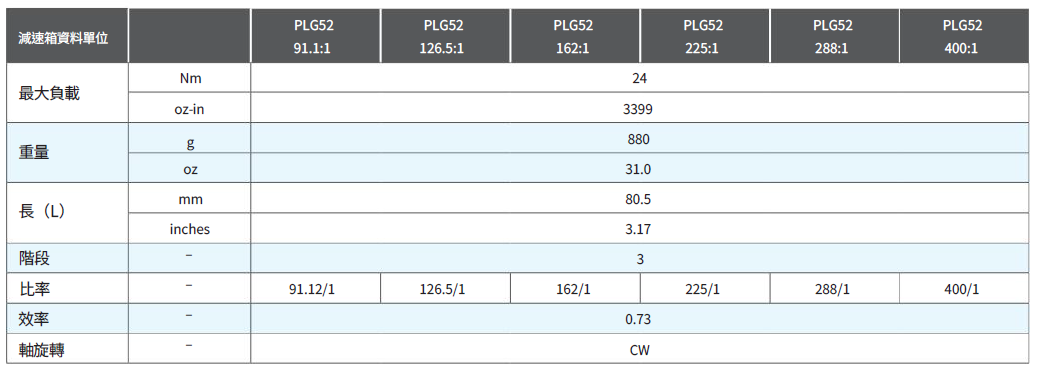Click the PLG52 162:1 column header
Viewport: 1037px width, 369px height.
(x=575, y=36)
